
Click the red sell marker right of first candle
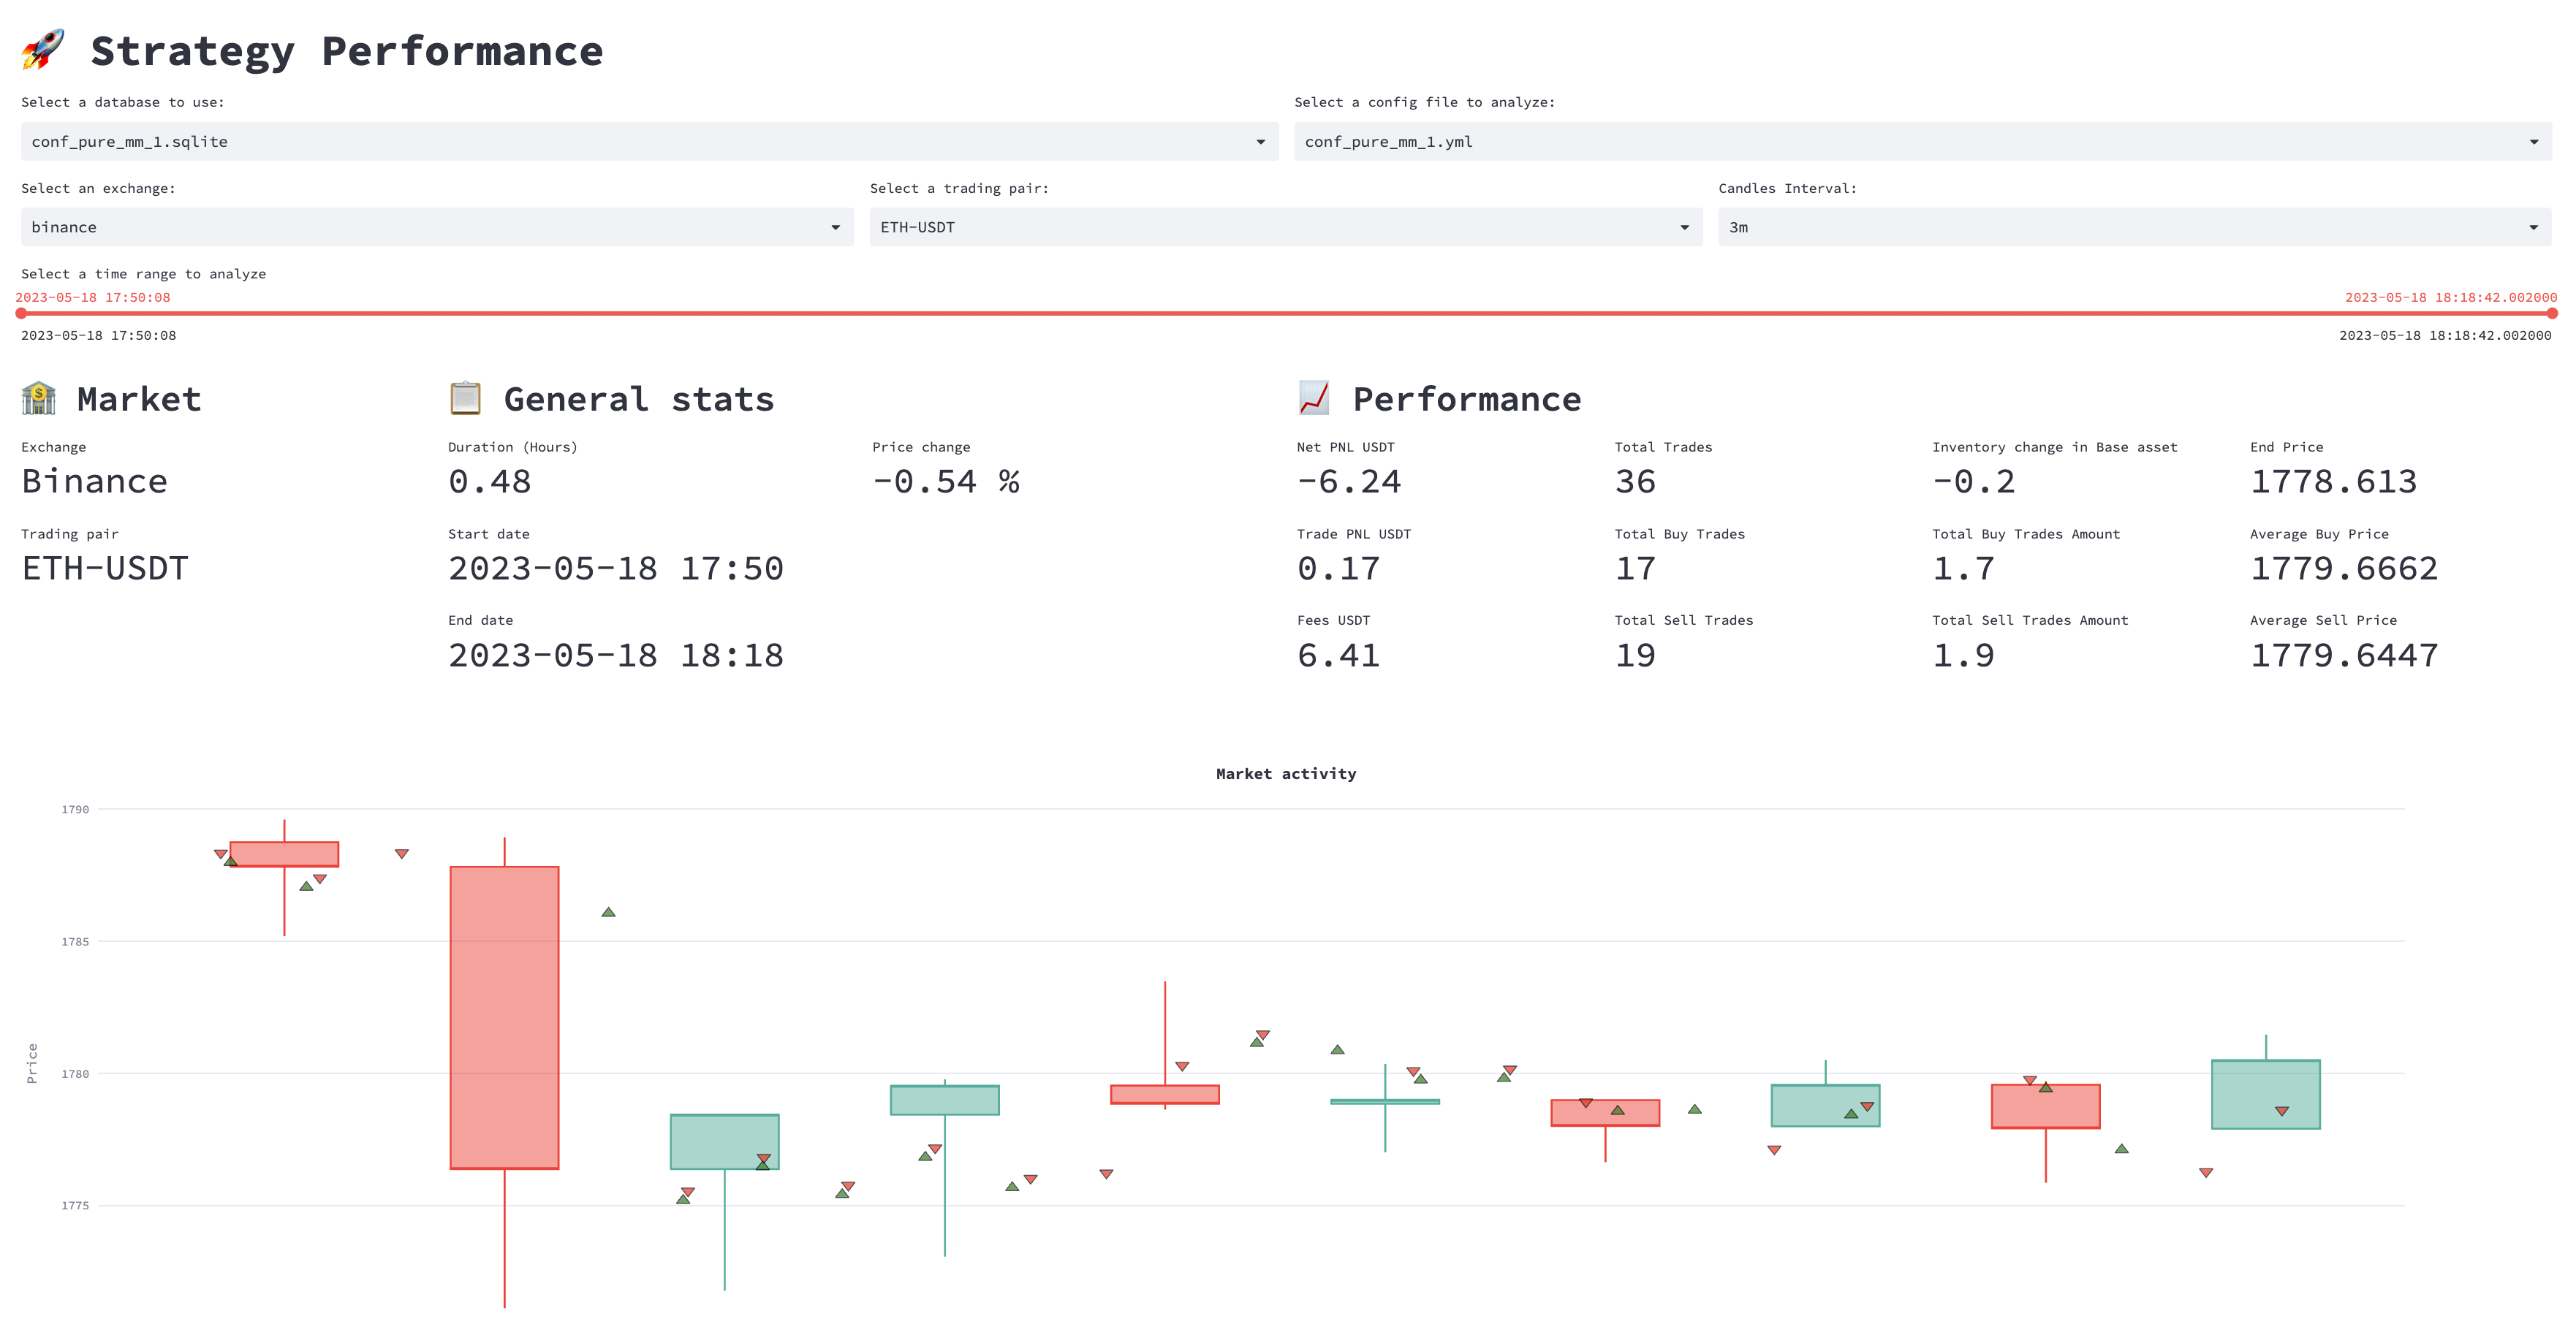(x=401, y=854)
